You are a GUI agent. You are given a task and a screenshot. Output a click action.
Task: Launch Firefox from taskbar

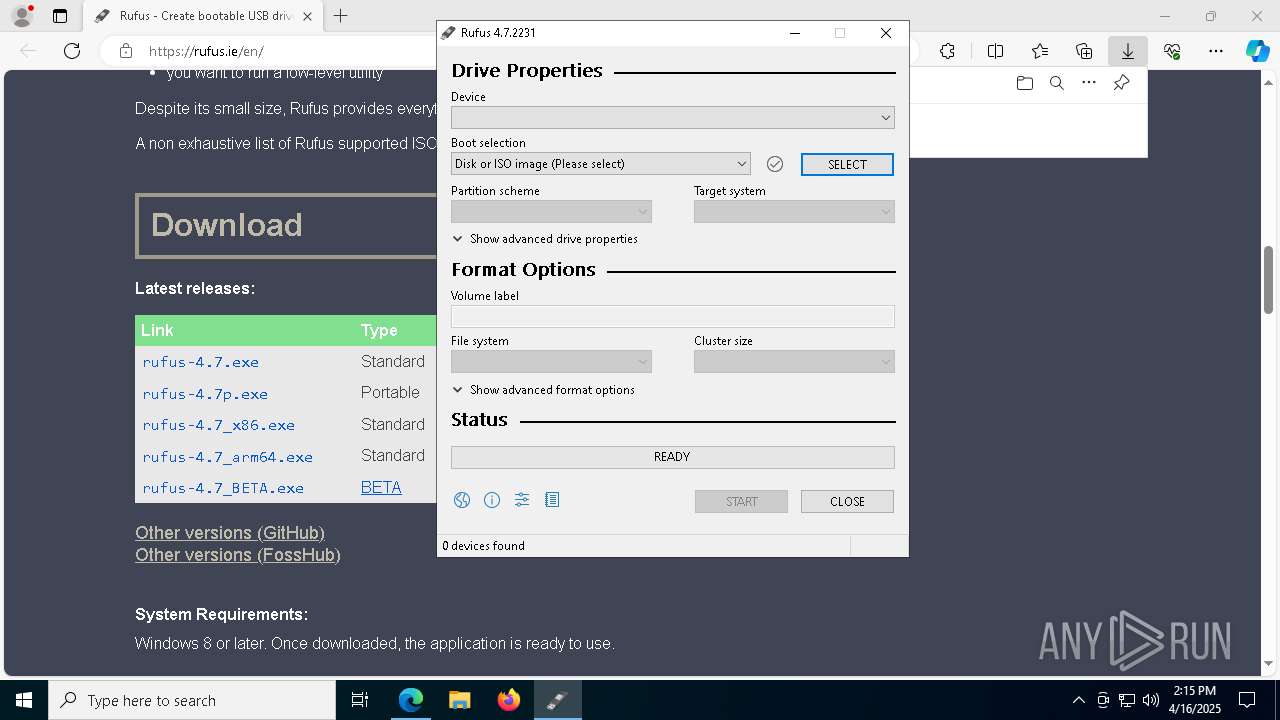(509, 700)
